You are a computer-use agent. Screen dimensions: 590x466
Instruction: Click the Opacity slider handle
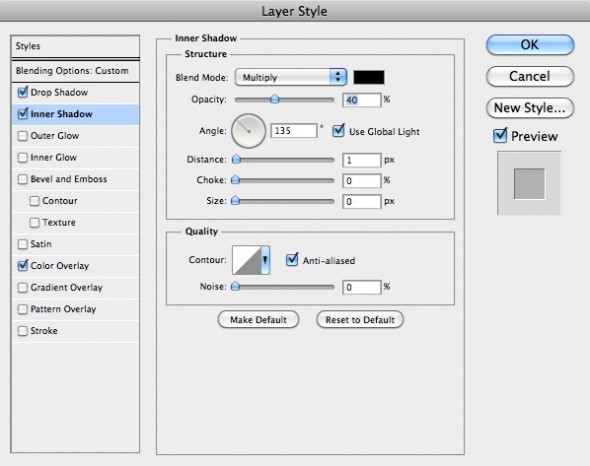[x=275, y=99]
